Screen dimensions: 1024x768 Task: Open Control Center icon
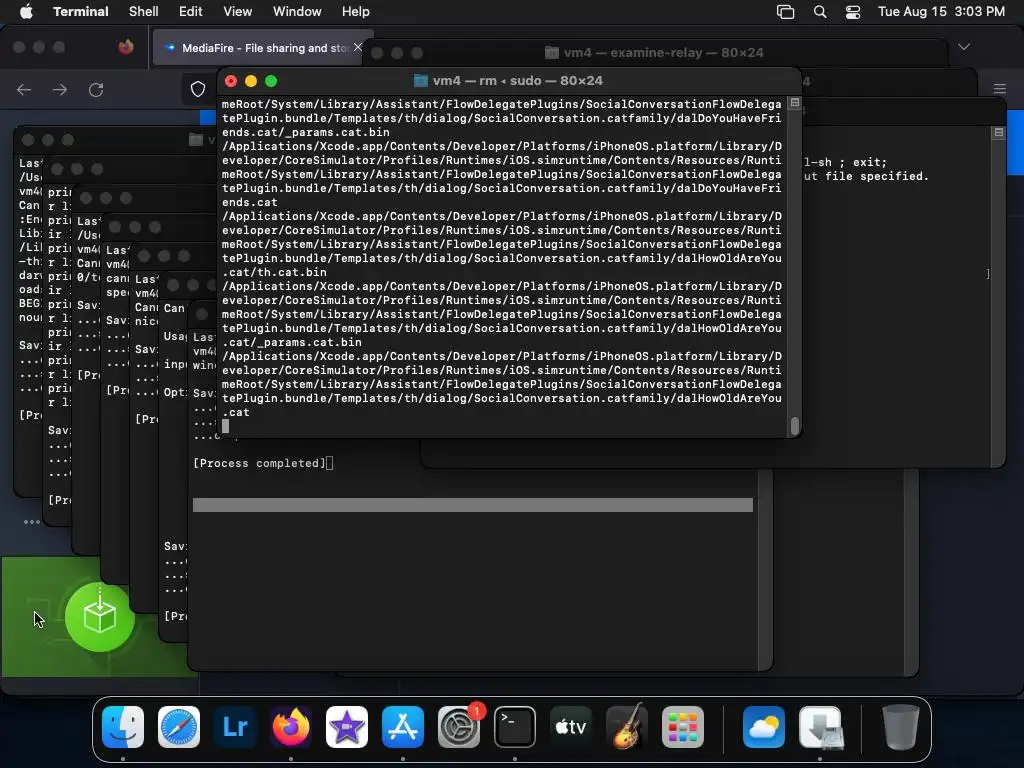(852, 12)
